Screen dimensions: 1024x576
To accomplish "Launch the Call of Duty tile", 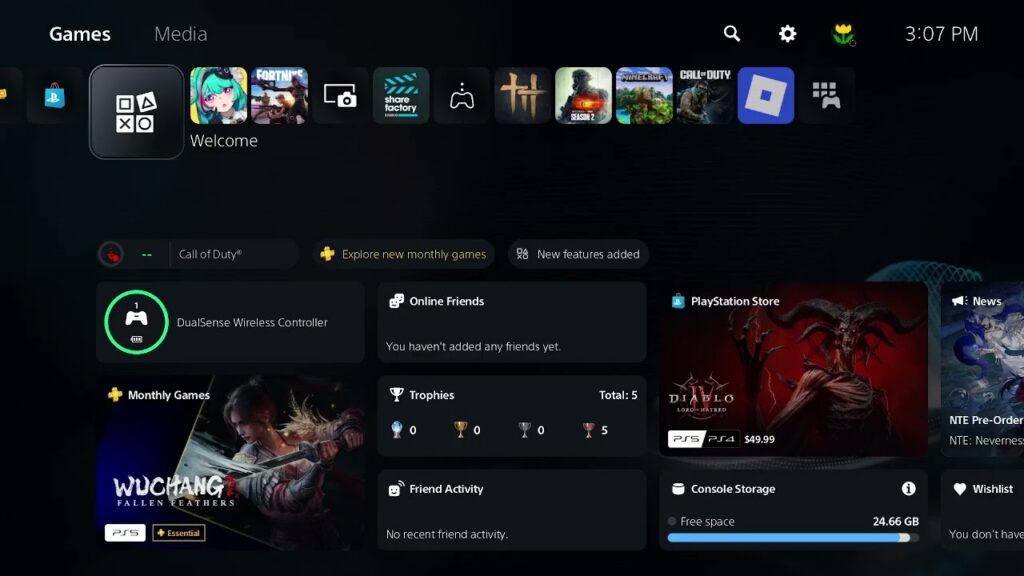I will tap(705, 95).
